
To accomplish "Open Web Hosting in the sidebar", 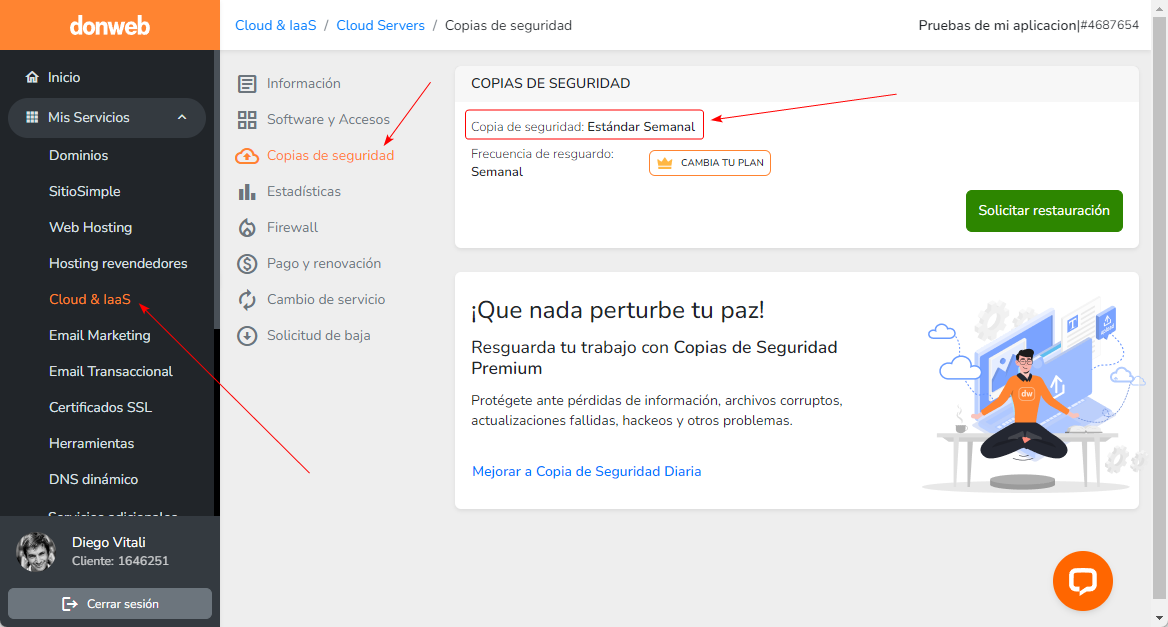I will pyautogui.click(x=90, y=227).
